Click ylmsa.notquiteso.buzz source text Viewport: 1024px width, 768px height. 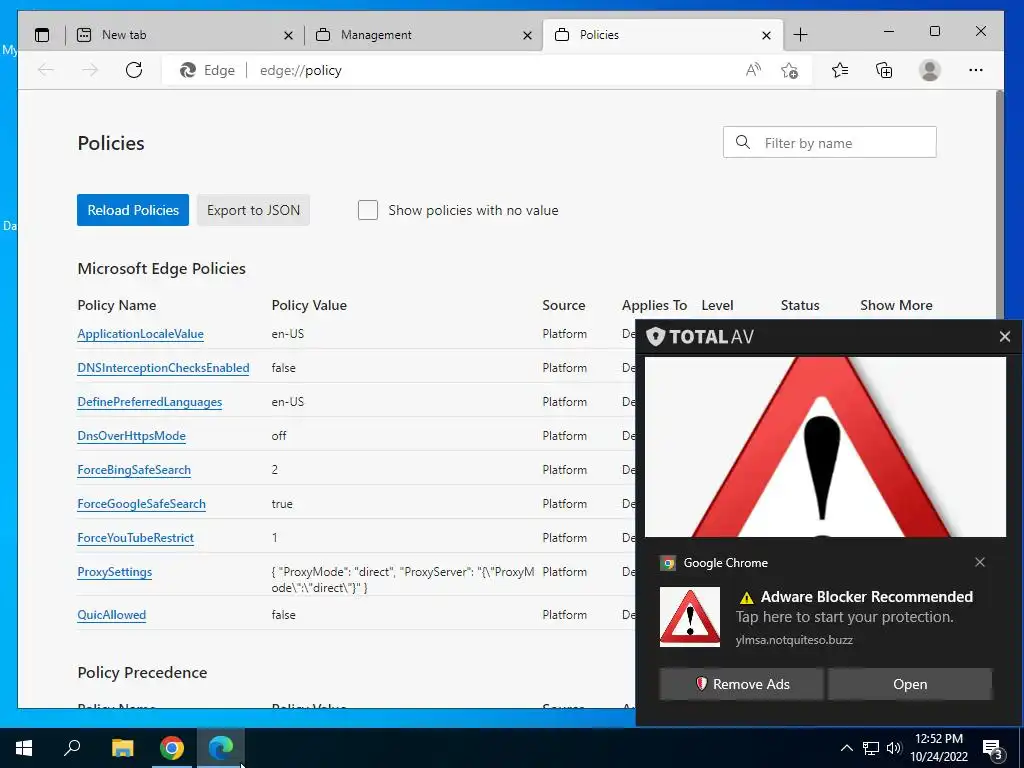(x=794, y=640)
